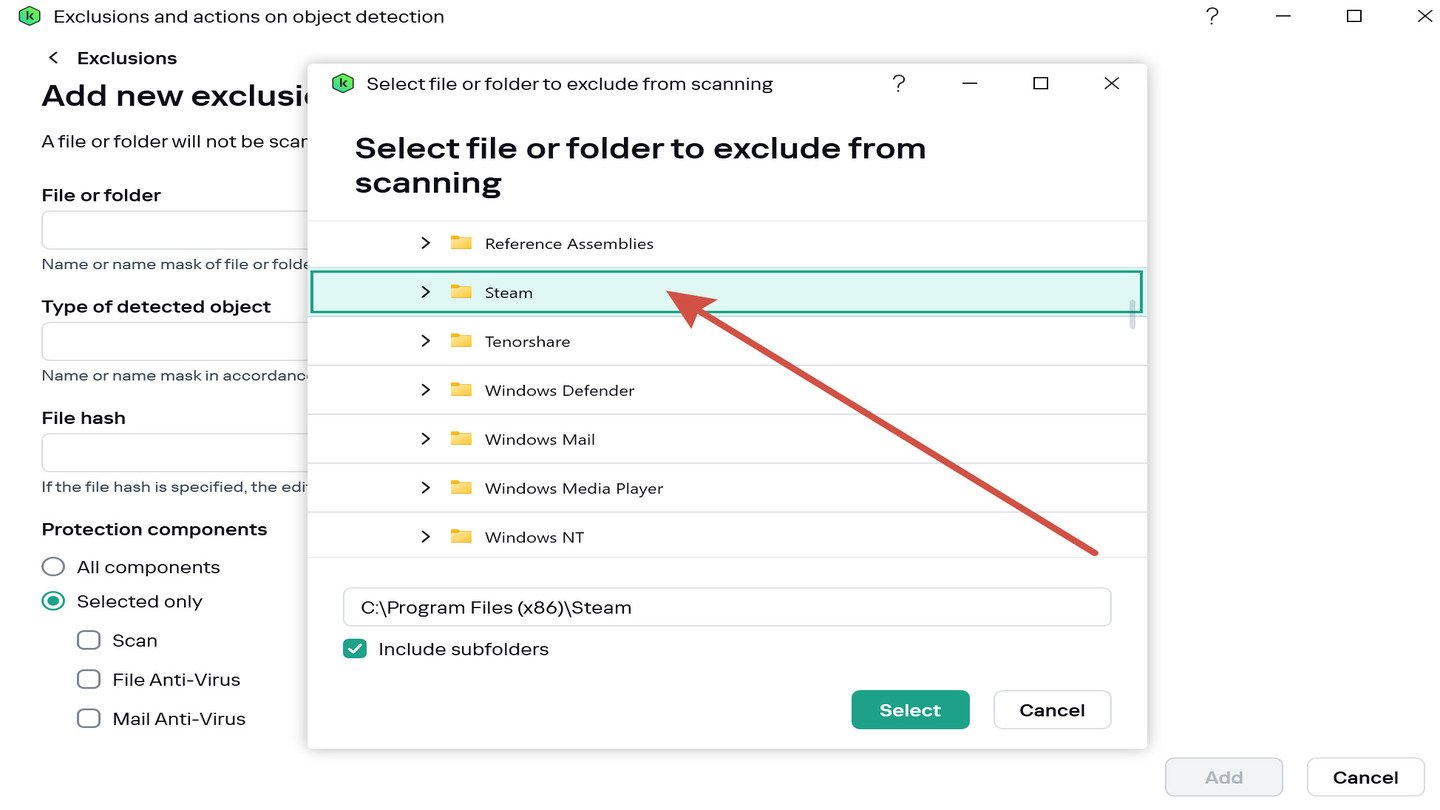Click the Reference Assemblies folder icon
1440x810 pixels.
tap(461, 243)
